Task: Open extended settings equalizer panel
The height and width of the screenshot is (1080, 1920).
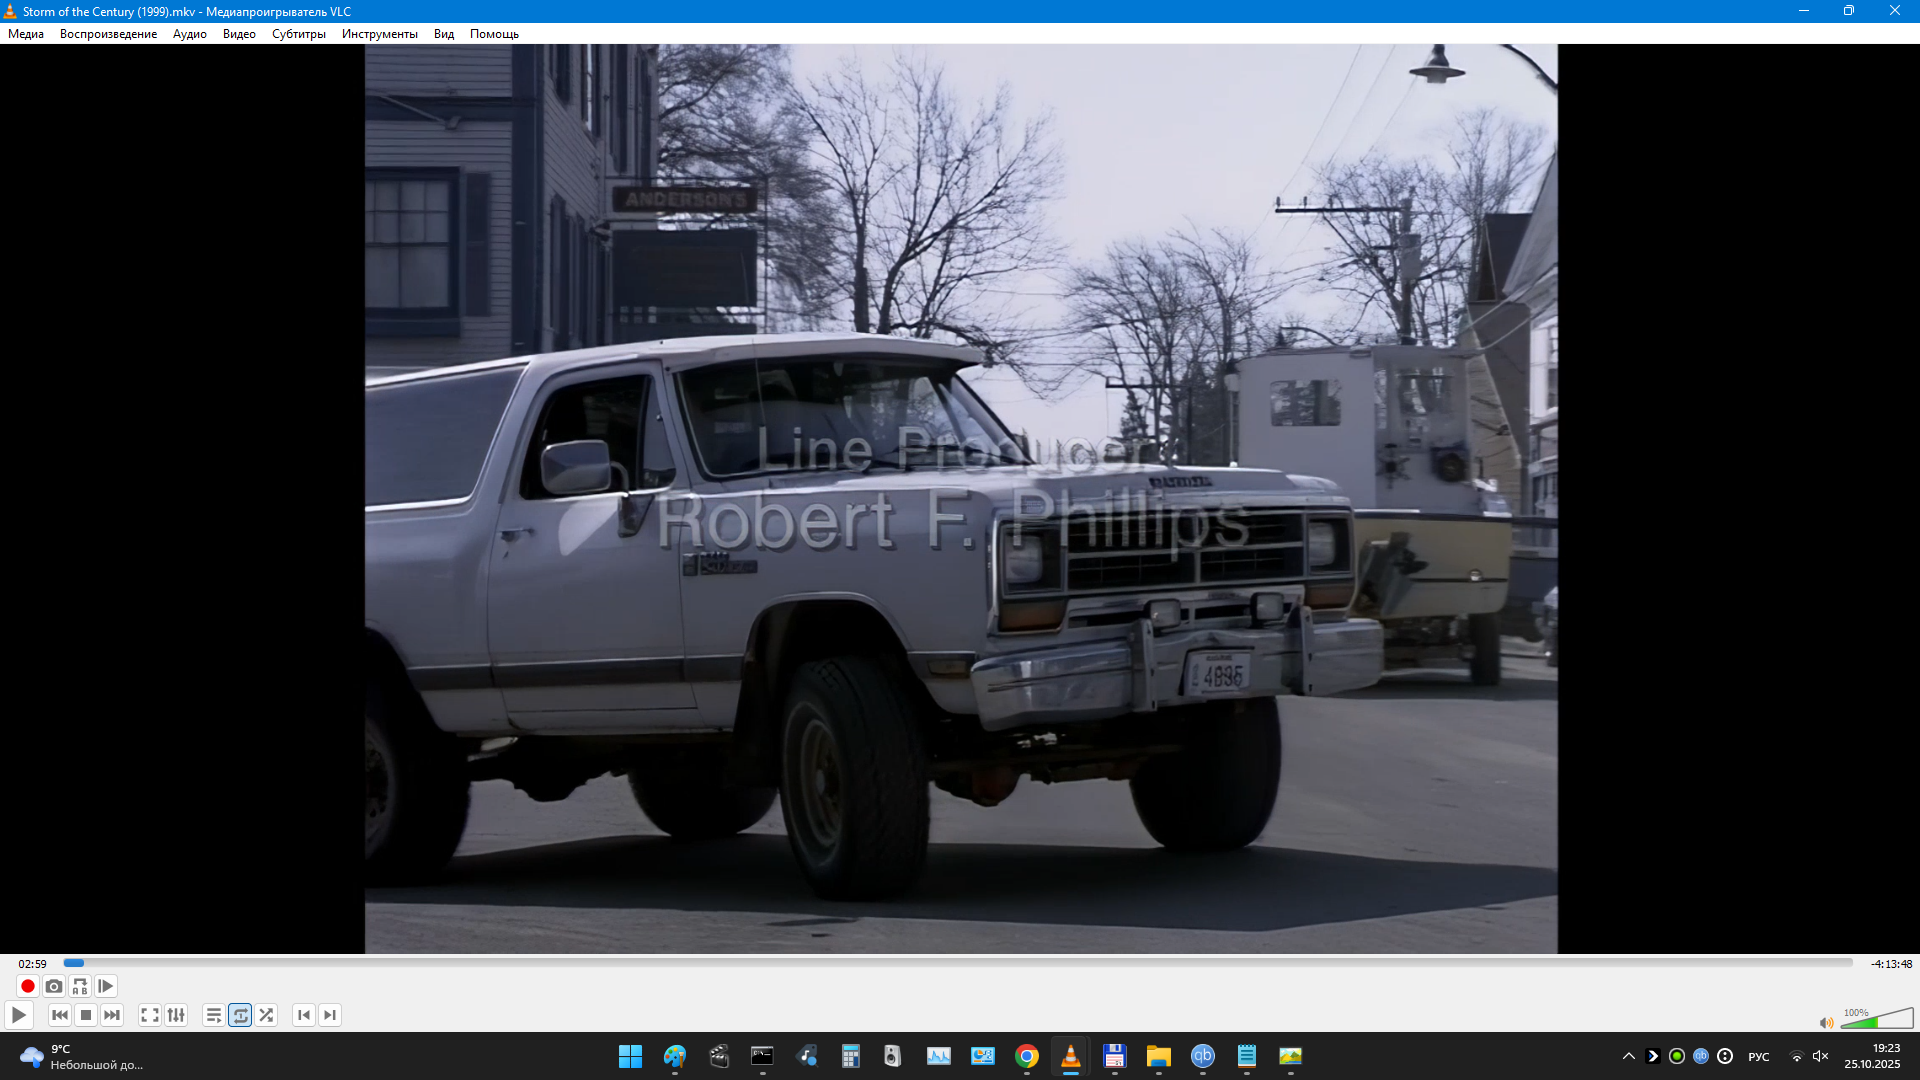Action: pyautogui.click(x=176, y=1015)
